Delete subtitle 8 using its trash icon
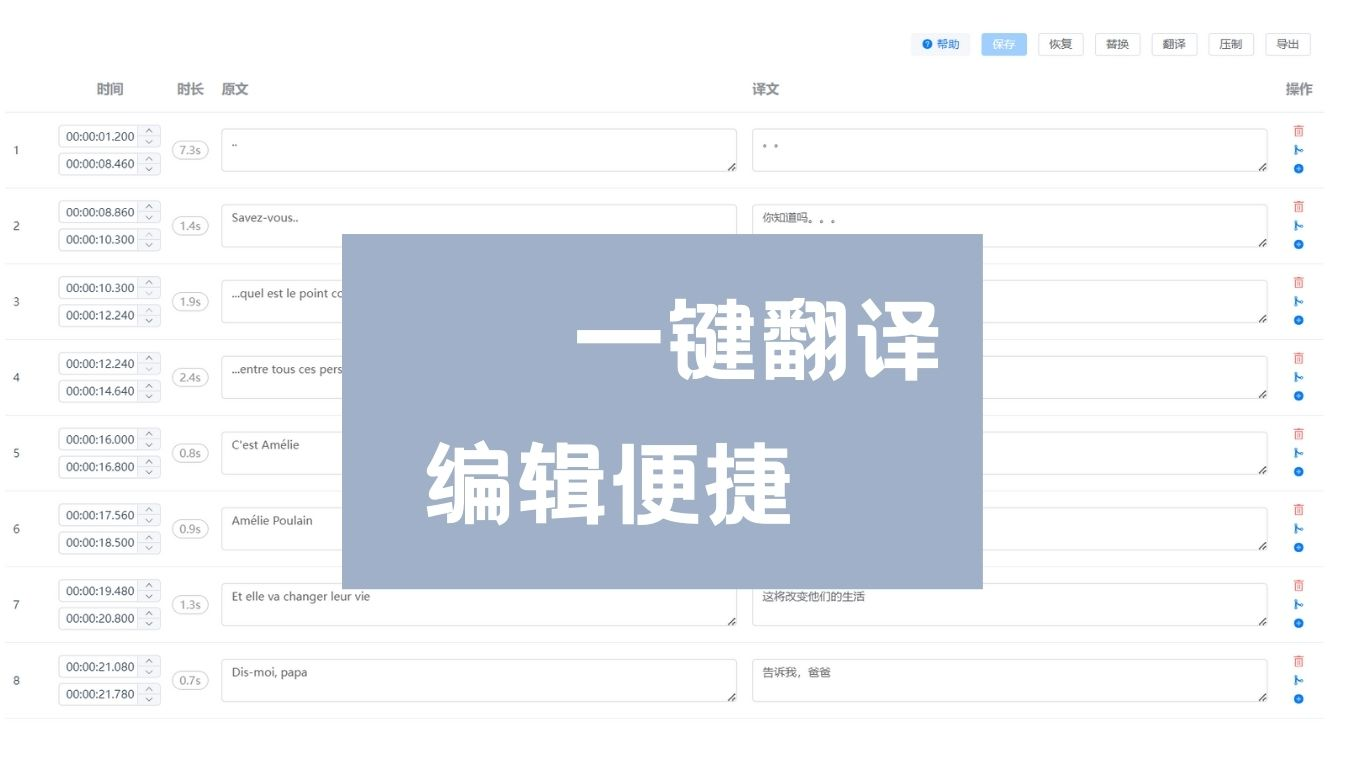The width and height of the screenshot is (1366, 768). point(1298,661)
